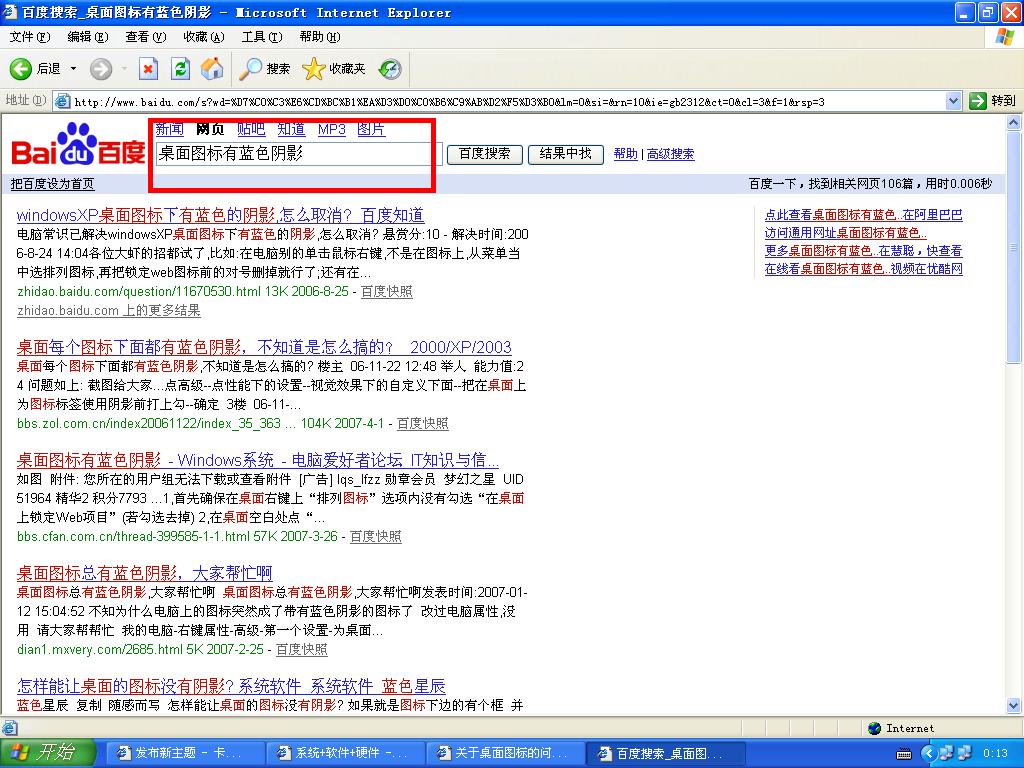Open the 查看(V) menu
This screenshot has width=1024, height=768.
click(146, 37)
